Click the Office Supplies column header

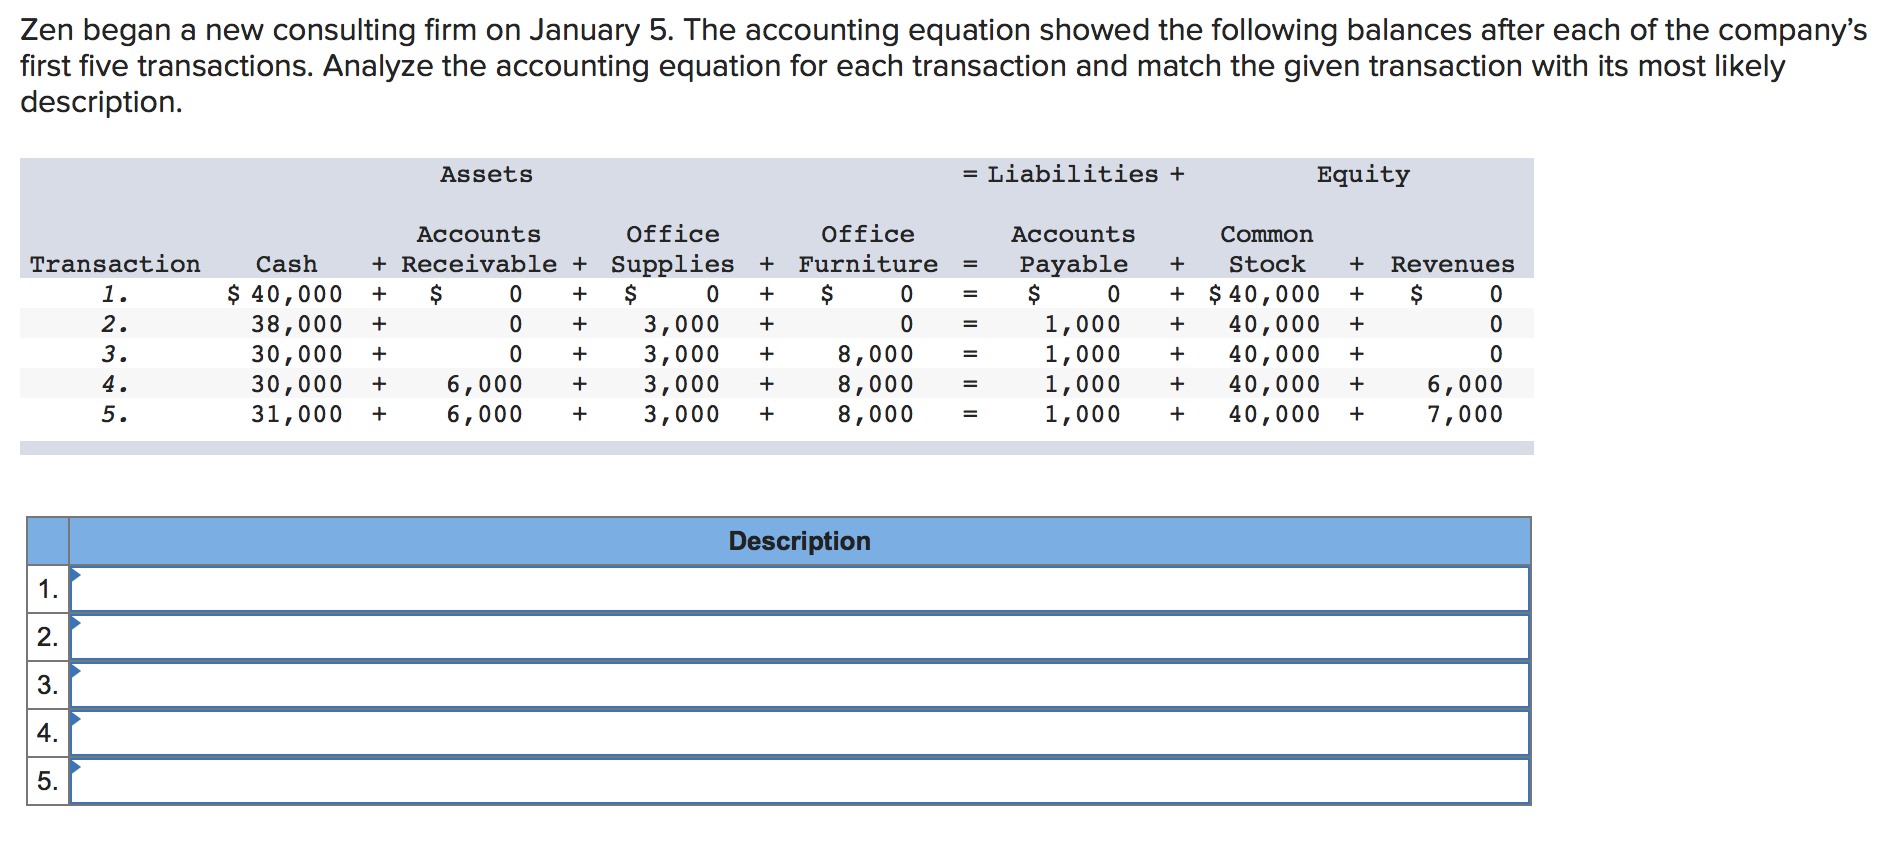coord(673,249)
